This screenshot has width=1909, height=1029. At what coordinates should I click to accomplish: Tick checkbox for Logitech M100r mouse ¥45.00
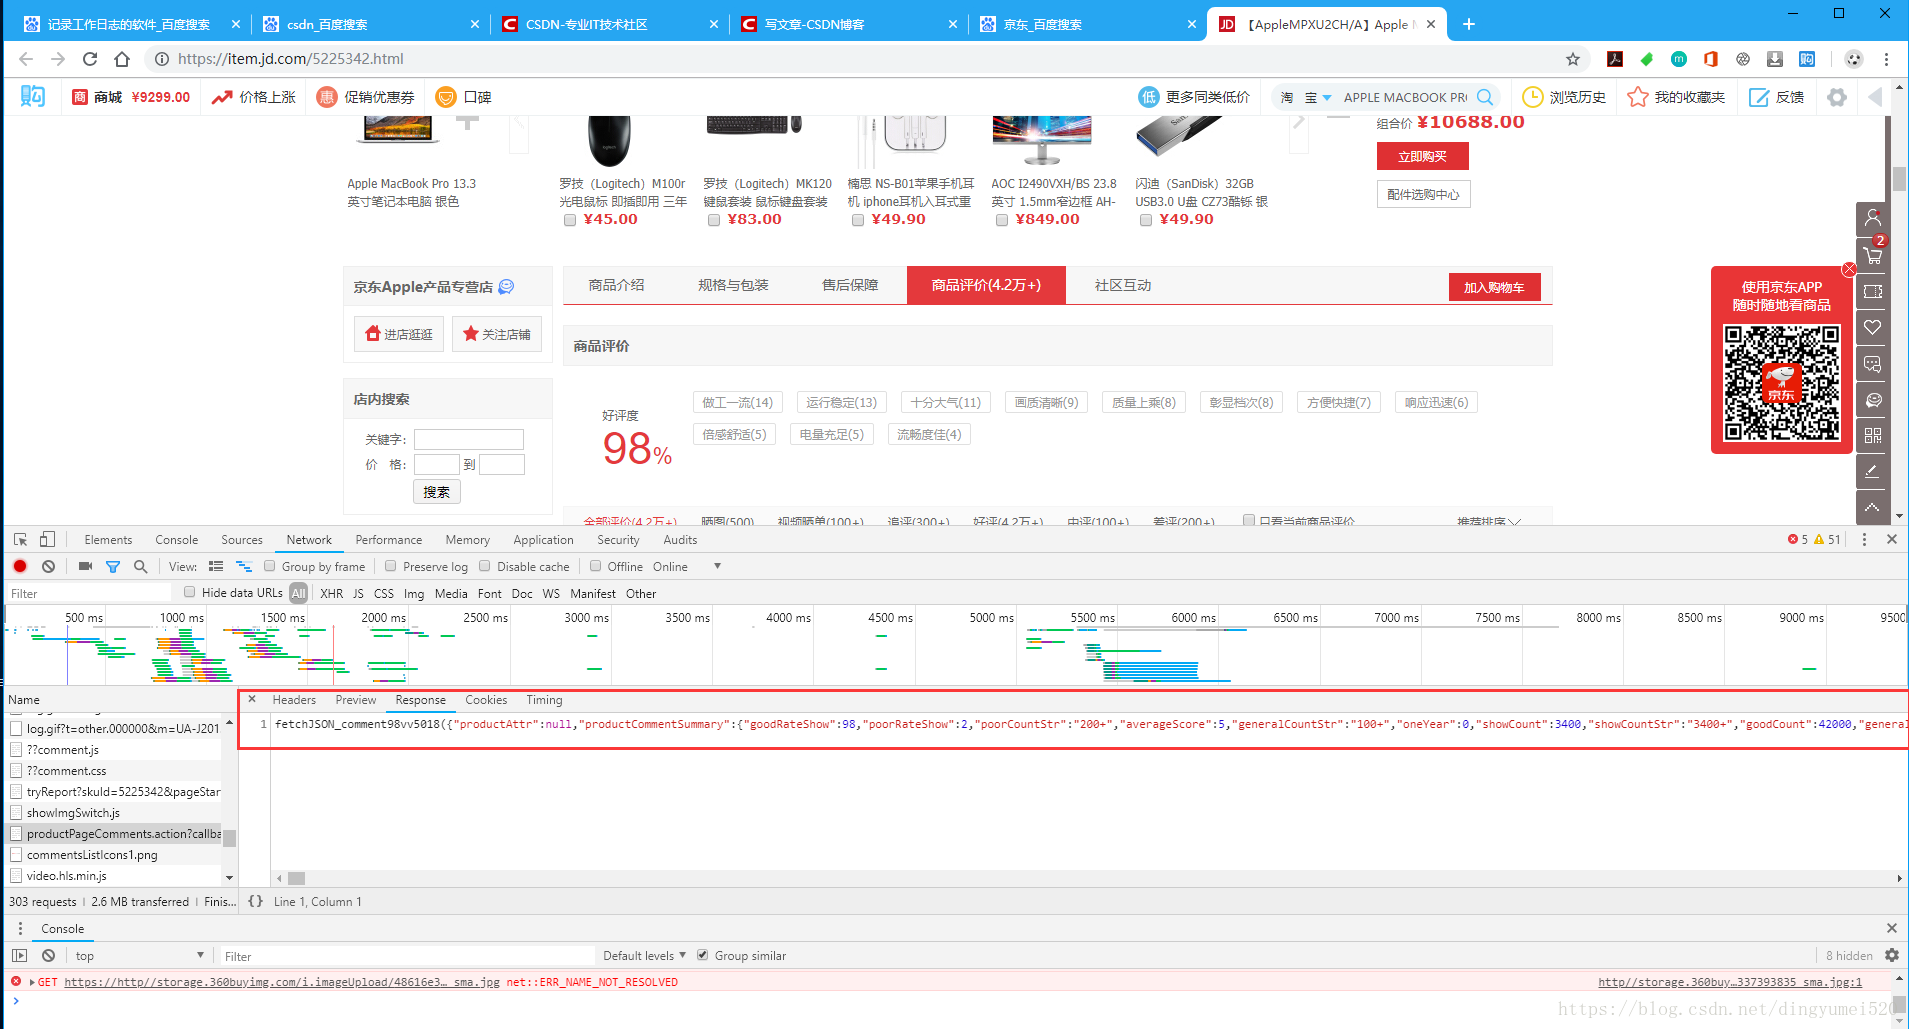570,220
